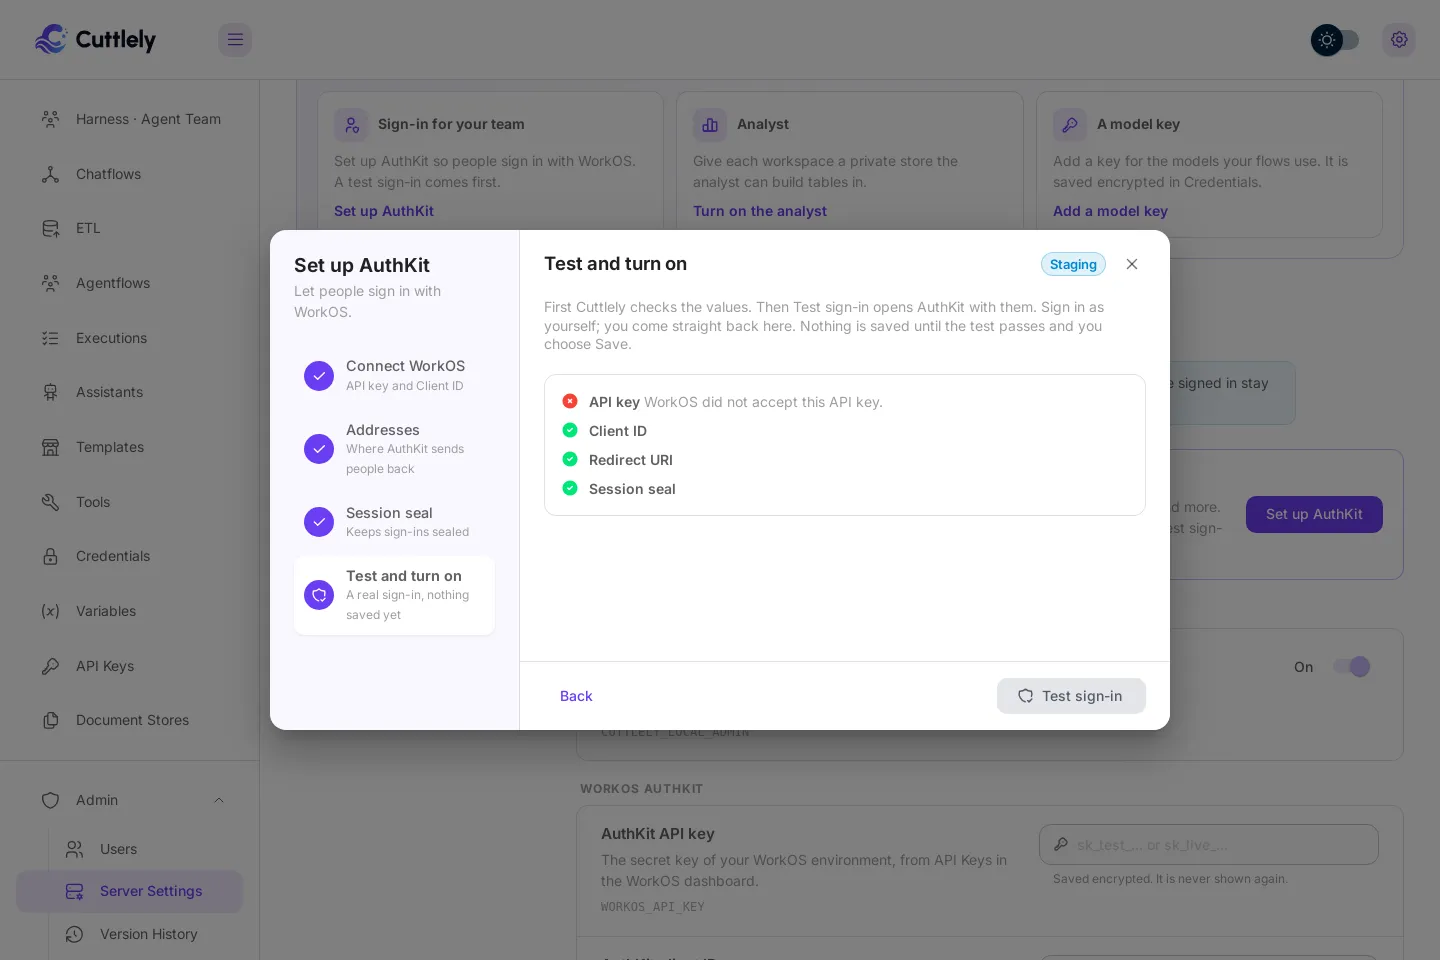The height and width of the screenshot is (960, 1440).
Task: Go to Addresses step
Action: click(x=394, y=449)
